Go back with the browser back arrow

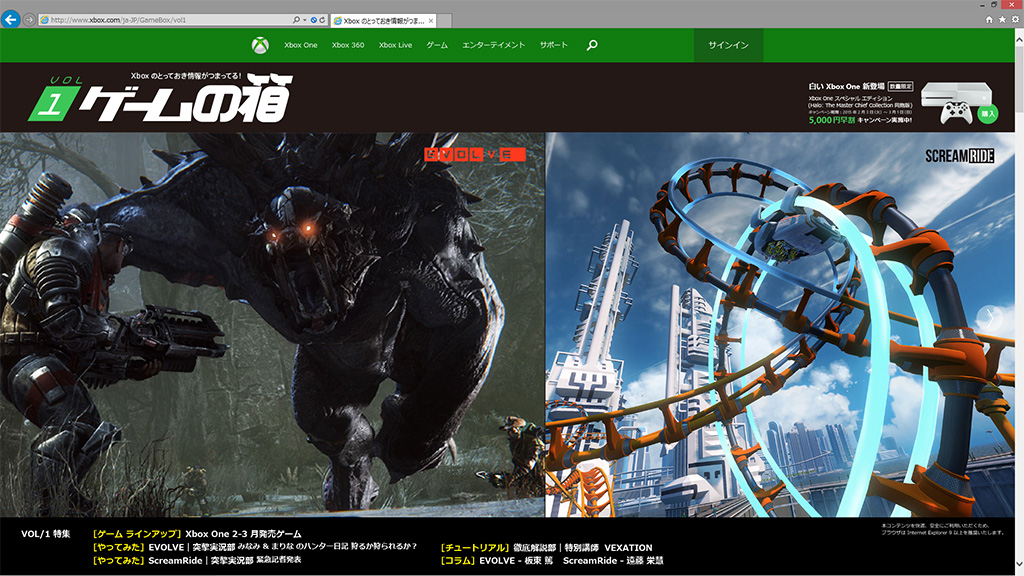pos(10,20)
